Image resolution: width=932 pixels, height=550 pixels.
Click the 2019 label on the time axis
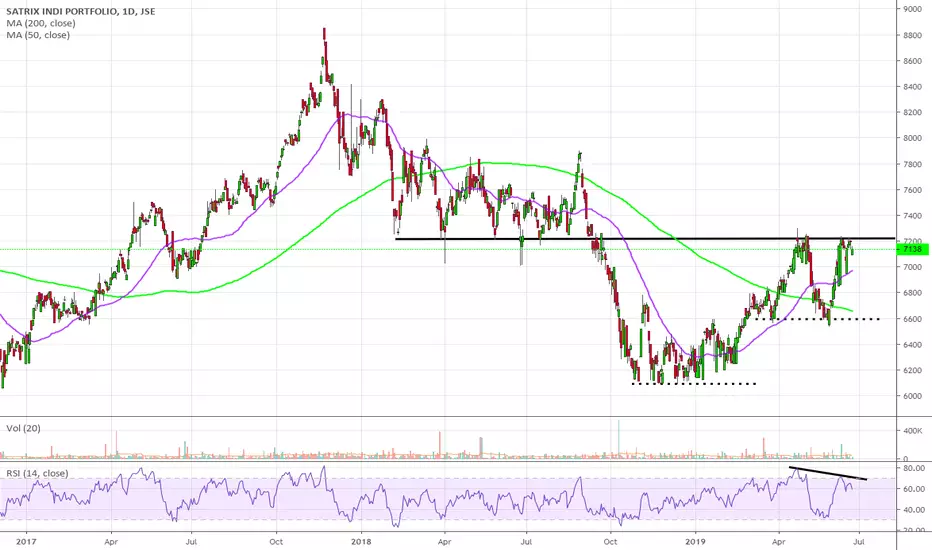point(695,542)
